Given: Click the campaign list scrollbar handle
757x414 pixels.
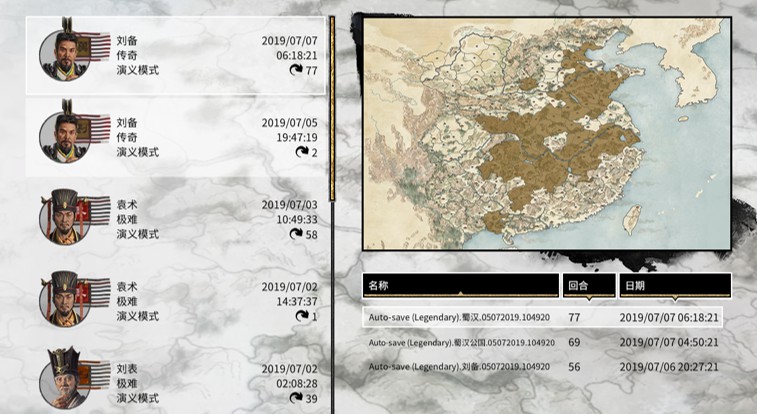Looking at the screenshot, I should click(332, 109).
